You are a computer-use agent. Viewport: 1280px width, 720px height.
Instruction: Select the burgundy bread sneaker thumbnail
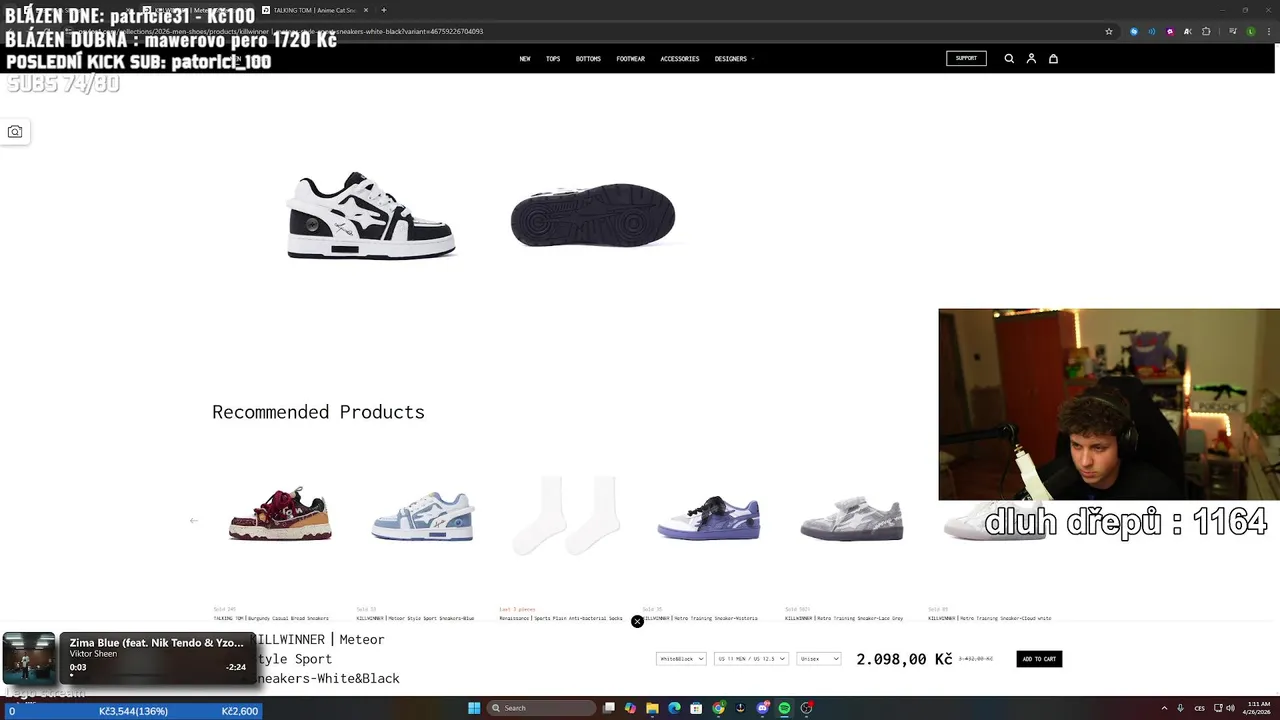[280, 514]
